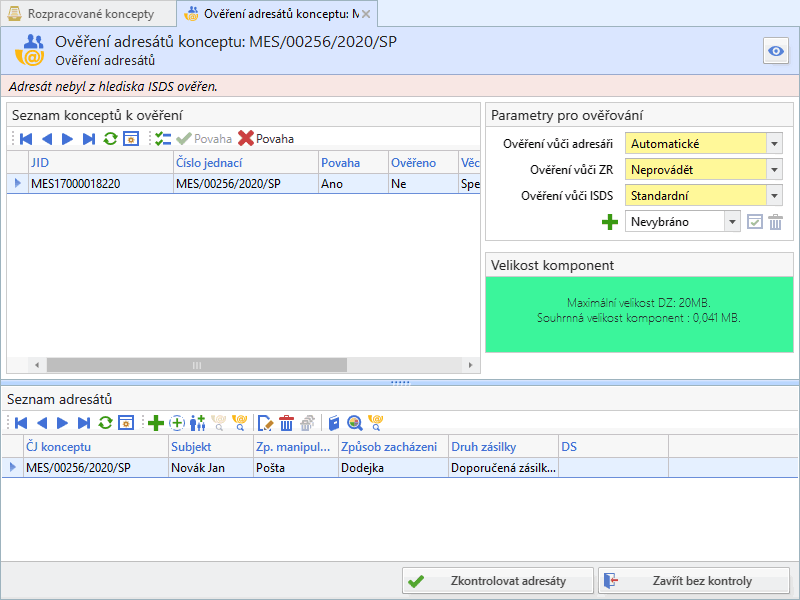
Task: Click the horizontal scrollbar in concepts list
Action: 200,365
